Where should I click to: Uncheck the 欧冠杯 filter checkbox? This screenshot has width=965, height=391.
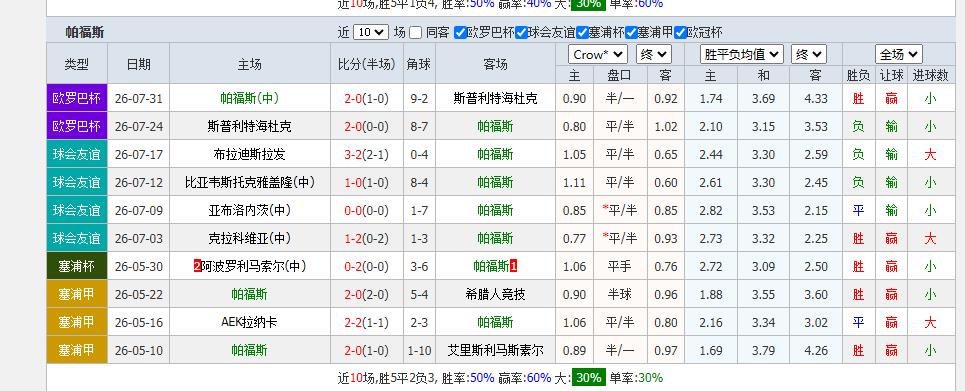[680, 33]
